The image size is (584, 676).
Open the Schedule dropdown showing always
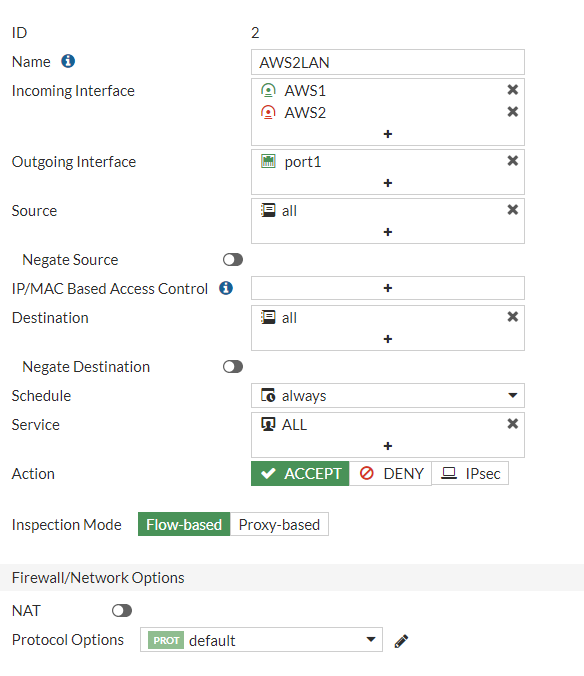pyautogui.click(x=387, y=395)
